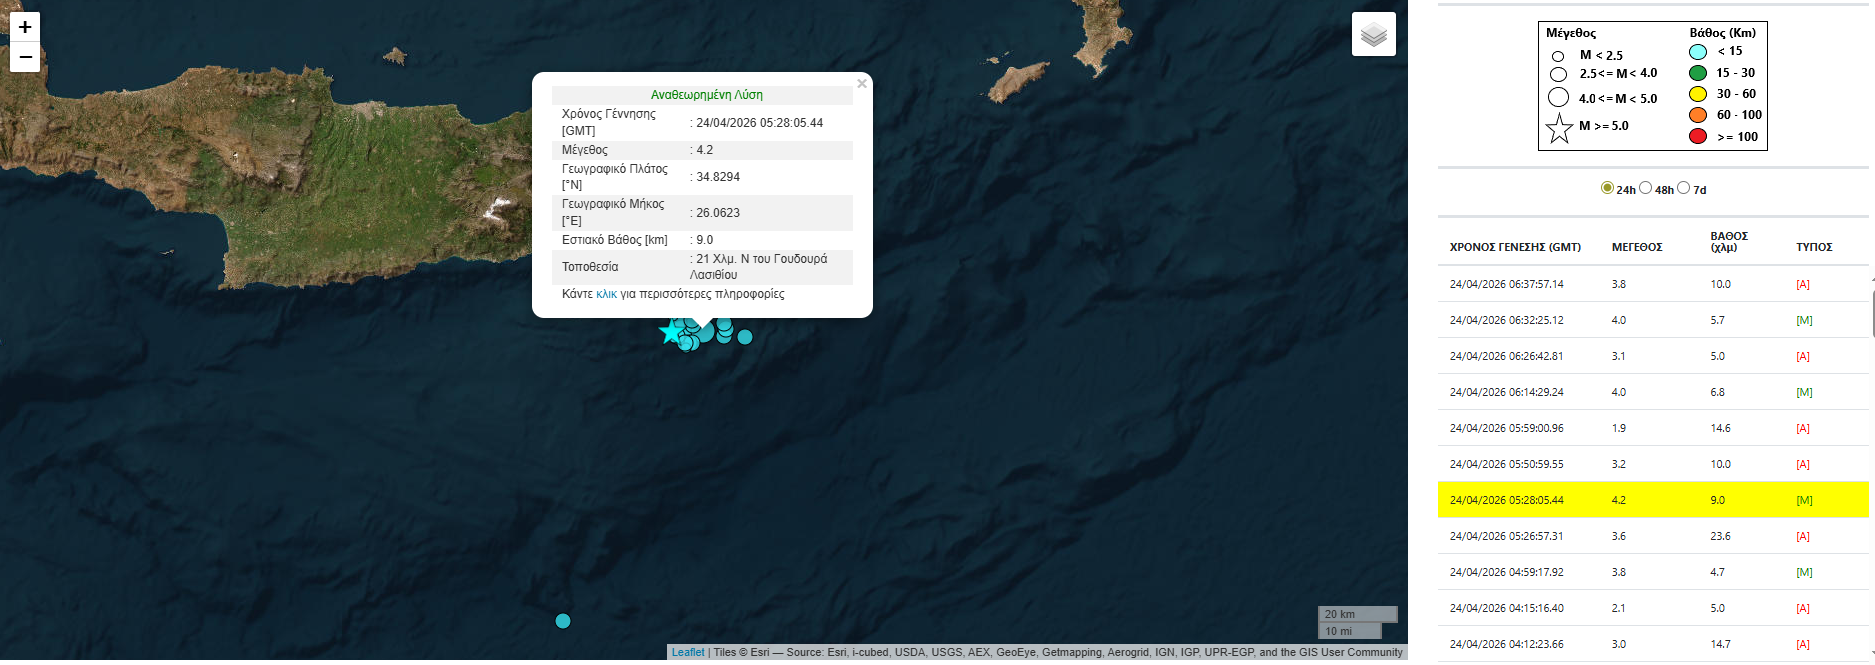Close the earthquake details popup
The width and height of the screenshot is (1875, 665).
point(861,84)
